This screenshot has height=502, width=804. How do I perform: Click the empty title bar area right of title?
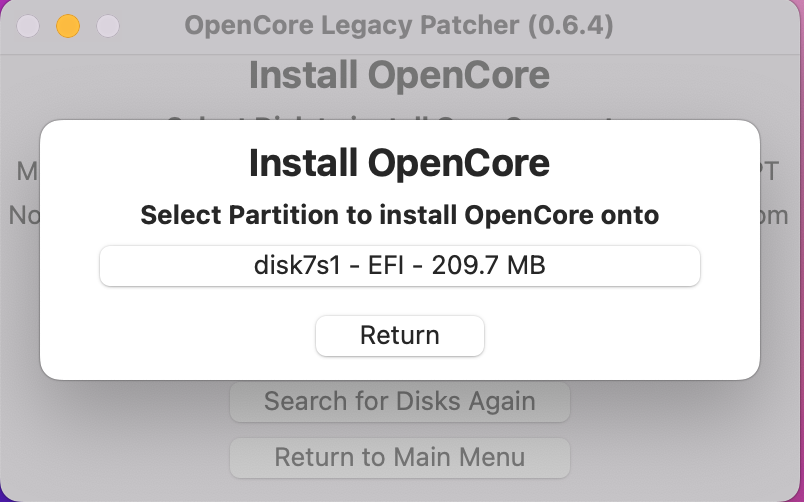pyautogui.click(x=700, y=25)
